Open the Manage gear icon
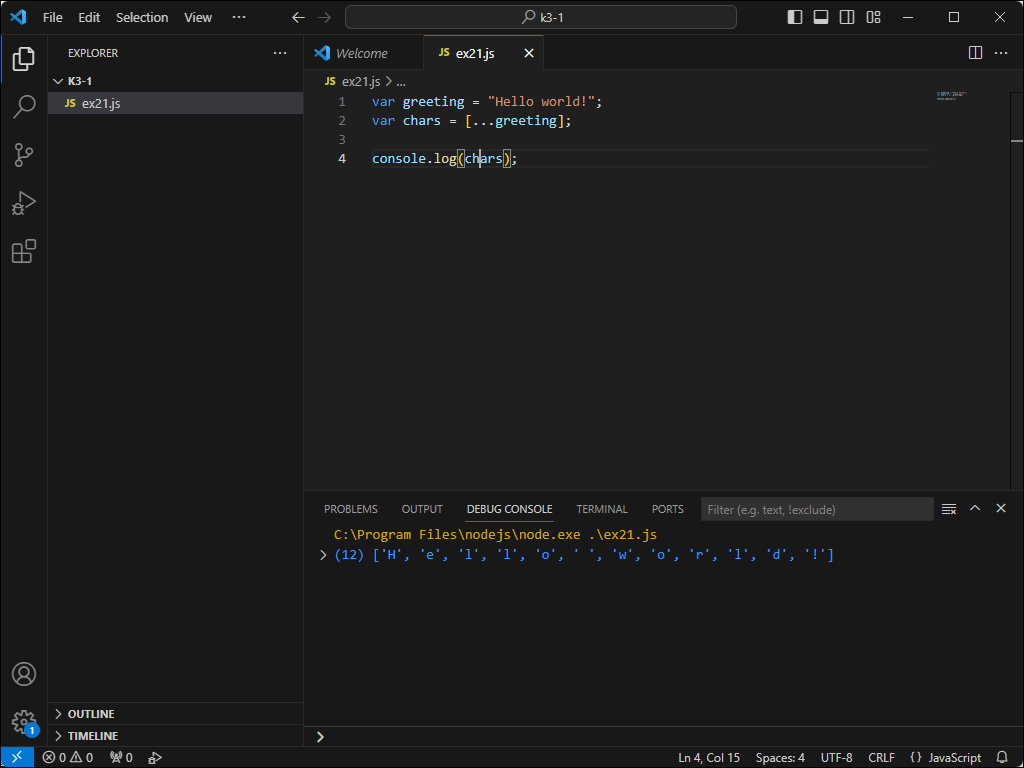The width and height of the screenshot is (1024, 768). (24, 722)
